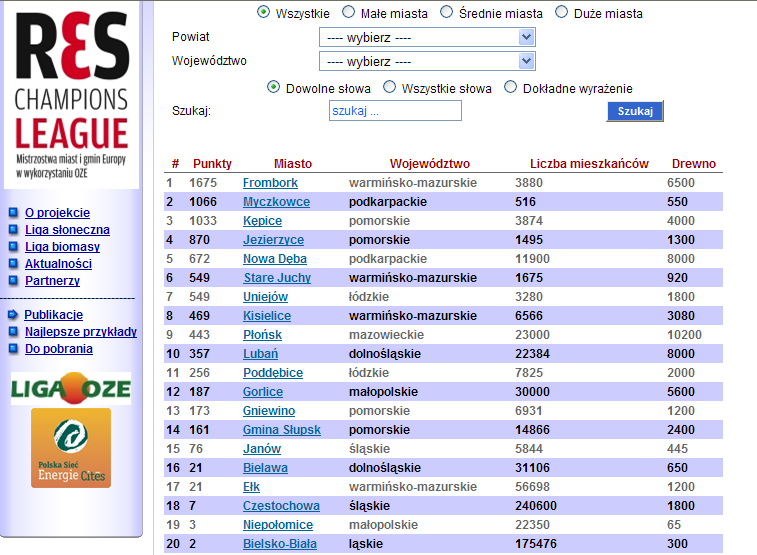The image size is (757, 555).
Task: Open the Kępice city link
Action: (262, 221)
